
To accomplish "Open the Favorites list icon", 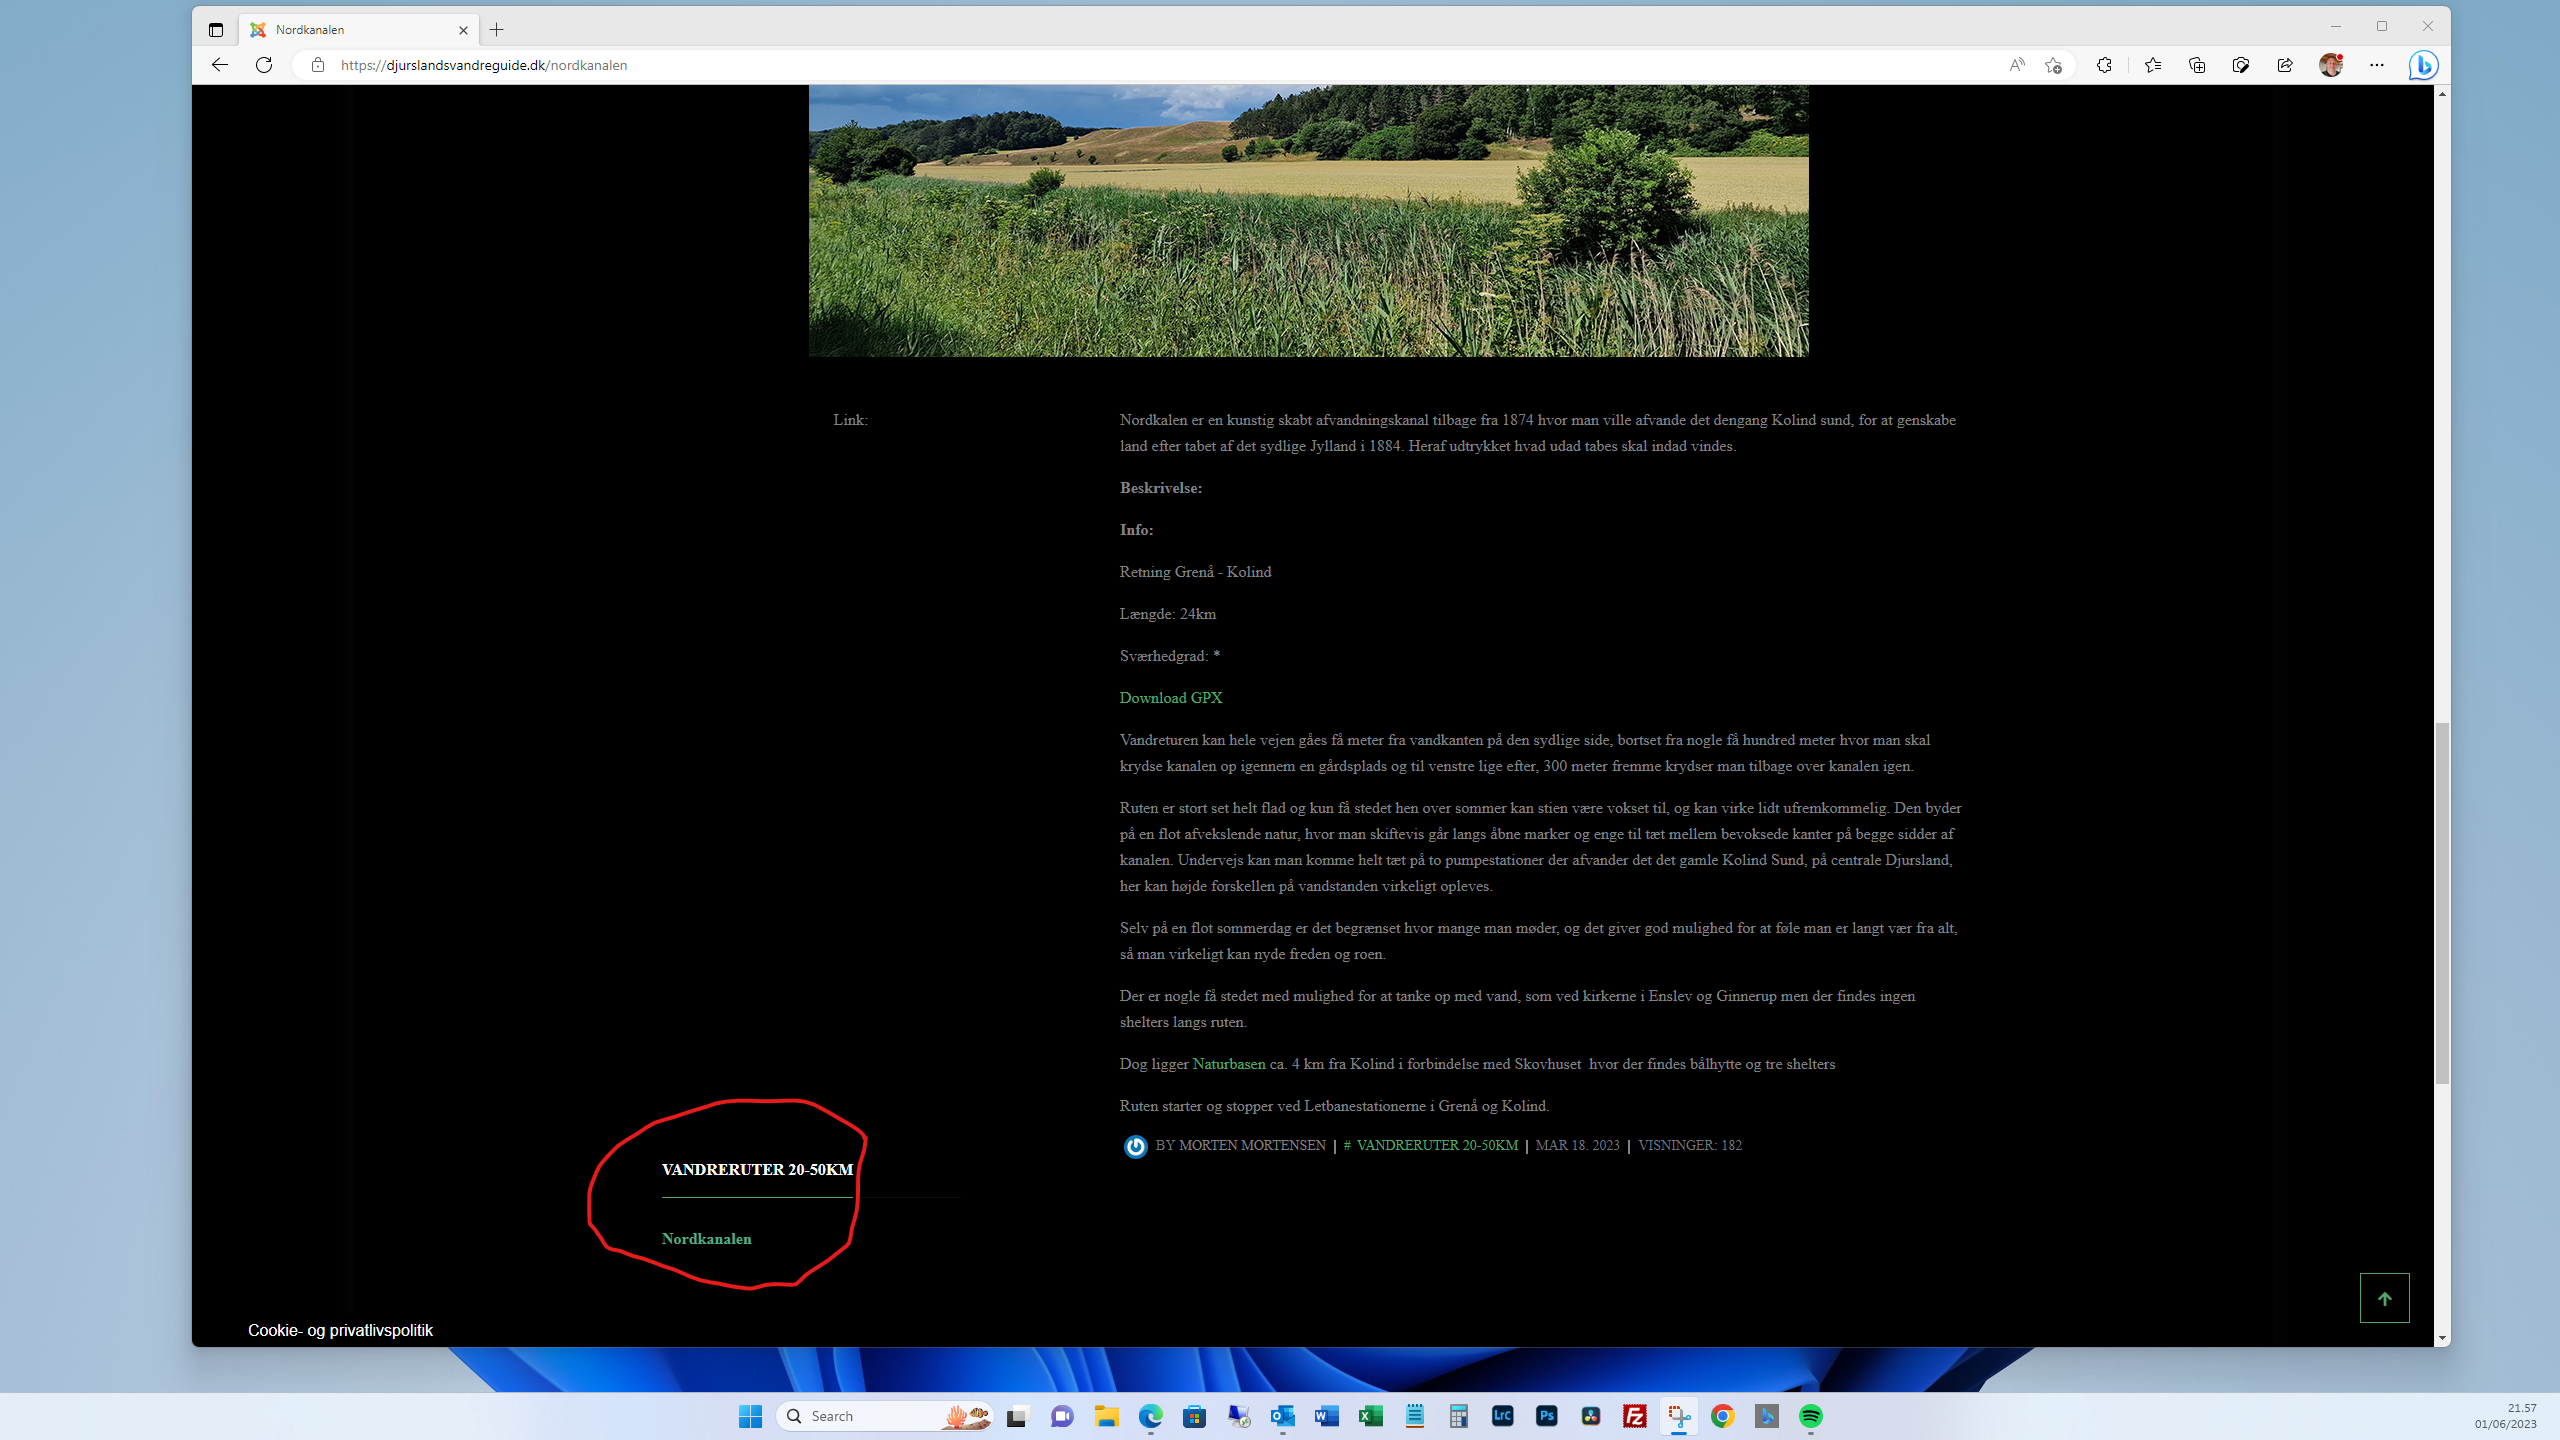I will (x=2152, y=65).
